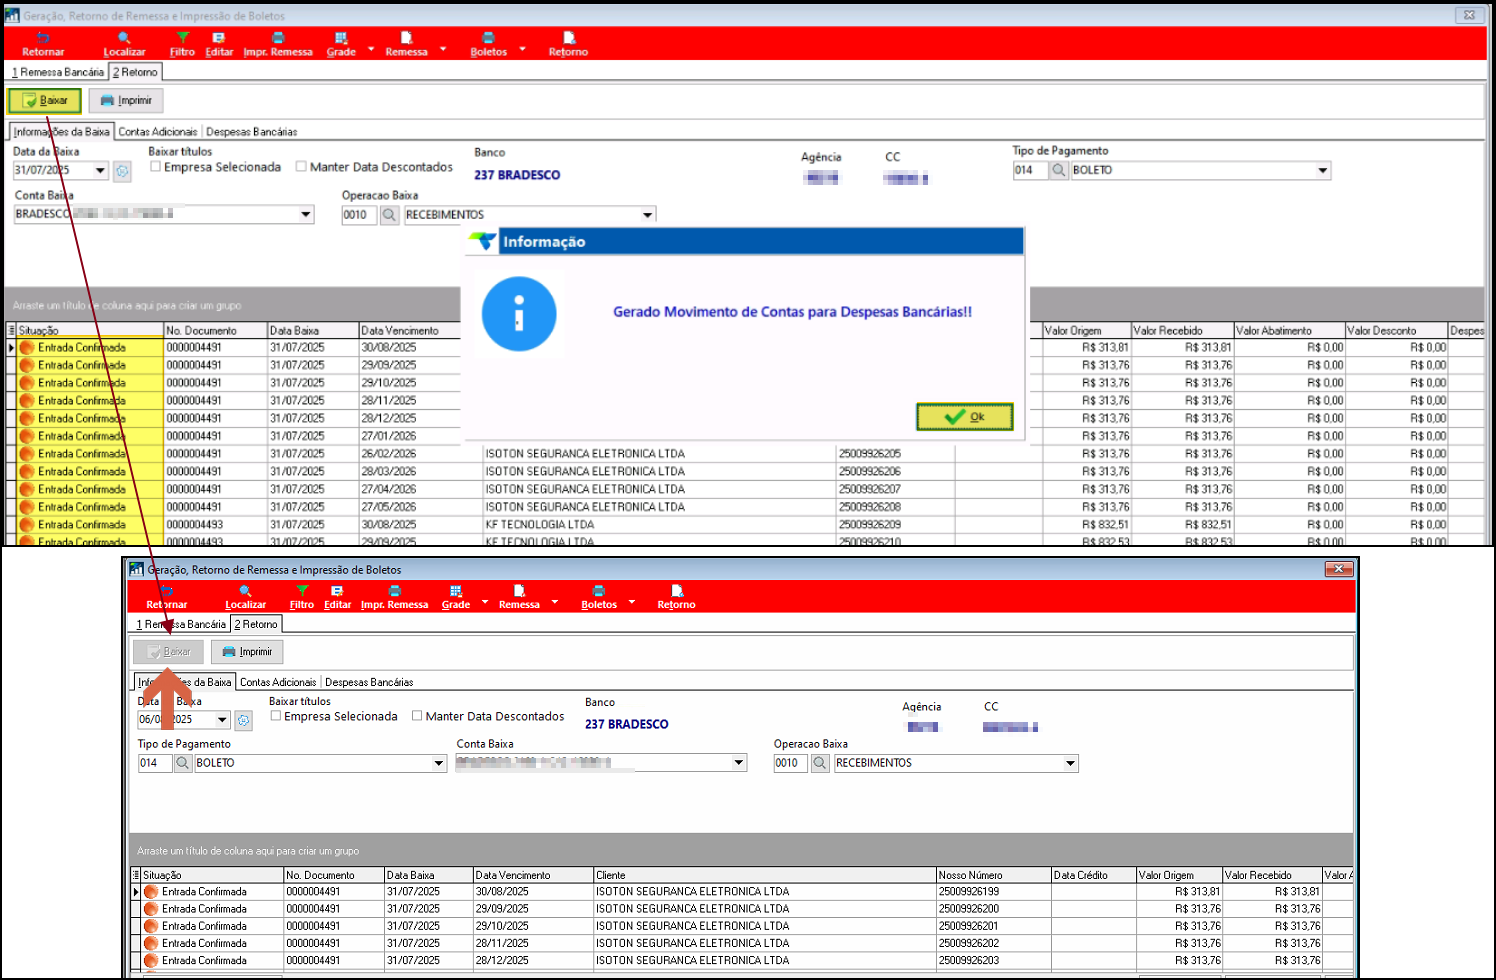
Task: Expand BOLETO payment type dropdown in upper window
Action: tap(1323, 170)
